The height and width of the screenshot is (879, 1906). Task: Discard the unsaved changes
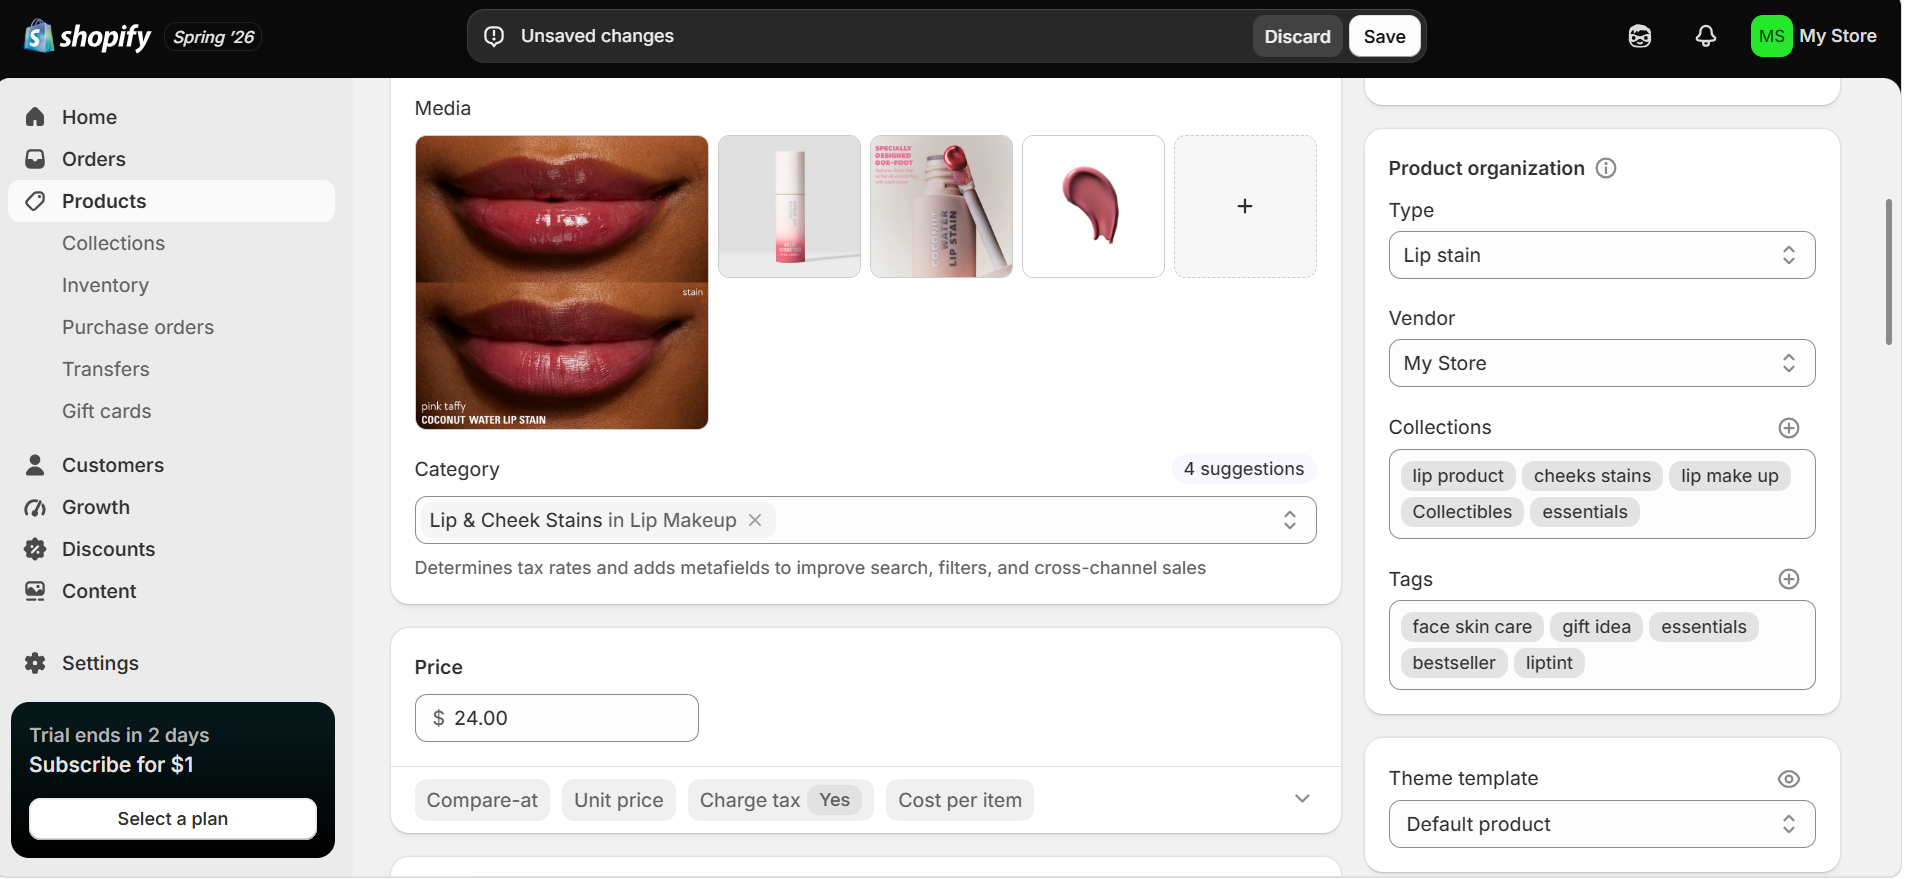click(x=1297, y=36)
